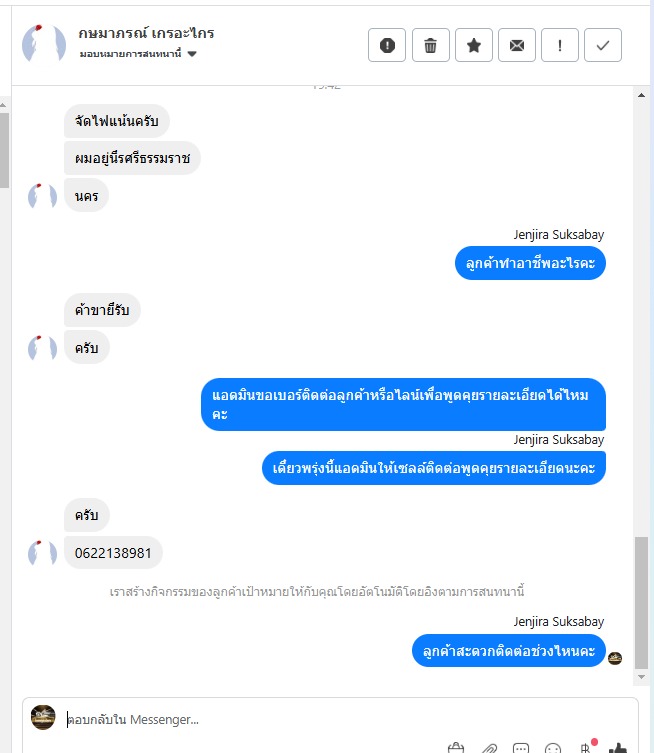Select the 0622138981 phone number message
Viewport: 654px width, 753px height.
(x=113, y=553)
